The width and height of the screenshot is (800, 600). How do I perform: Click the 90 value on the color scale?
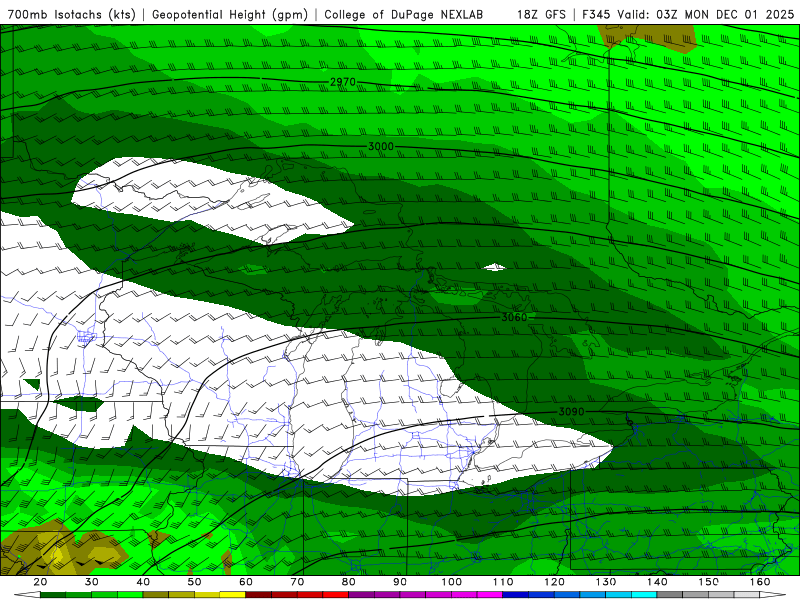(x=400, y=582)
